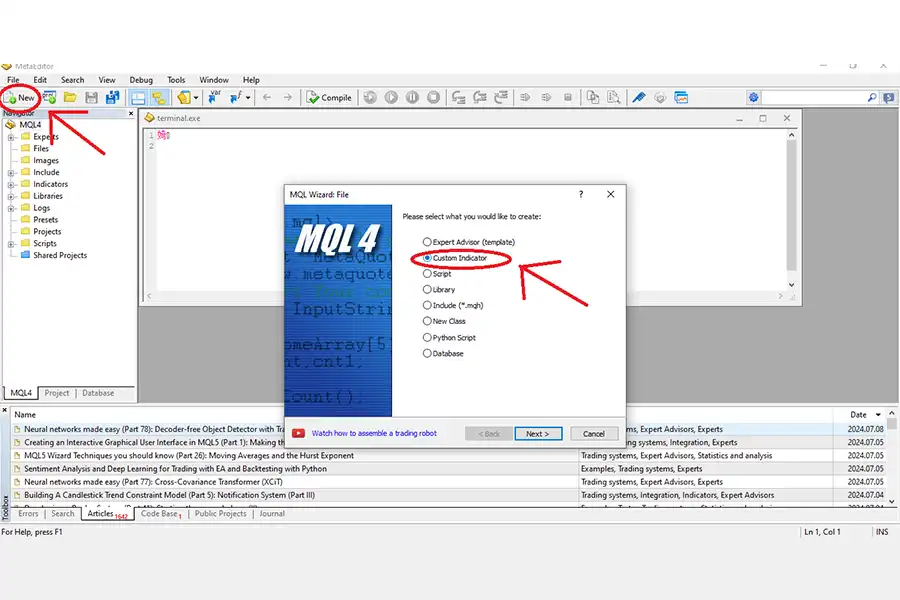Screen dimensions: 900x600
Task: Click the Step Into debug icon
Action: (459, 98)
